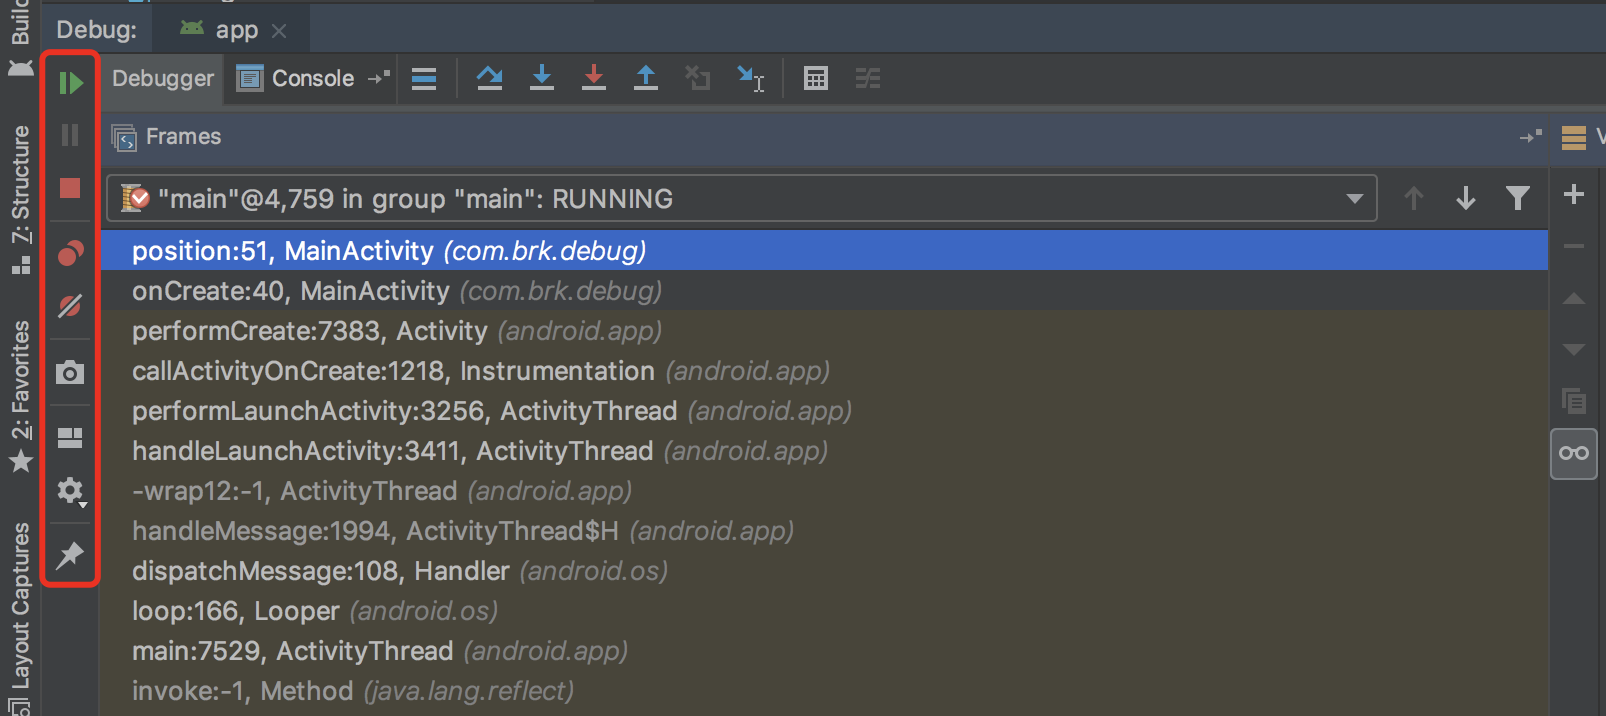The width and height of the screenshot is (1606, 716).
Task: Open the Variables panel icon
Action: pos(1574,137)
